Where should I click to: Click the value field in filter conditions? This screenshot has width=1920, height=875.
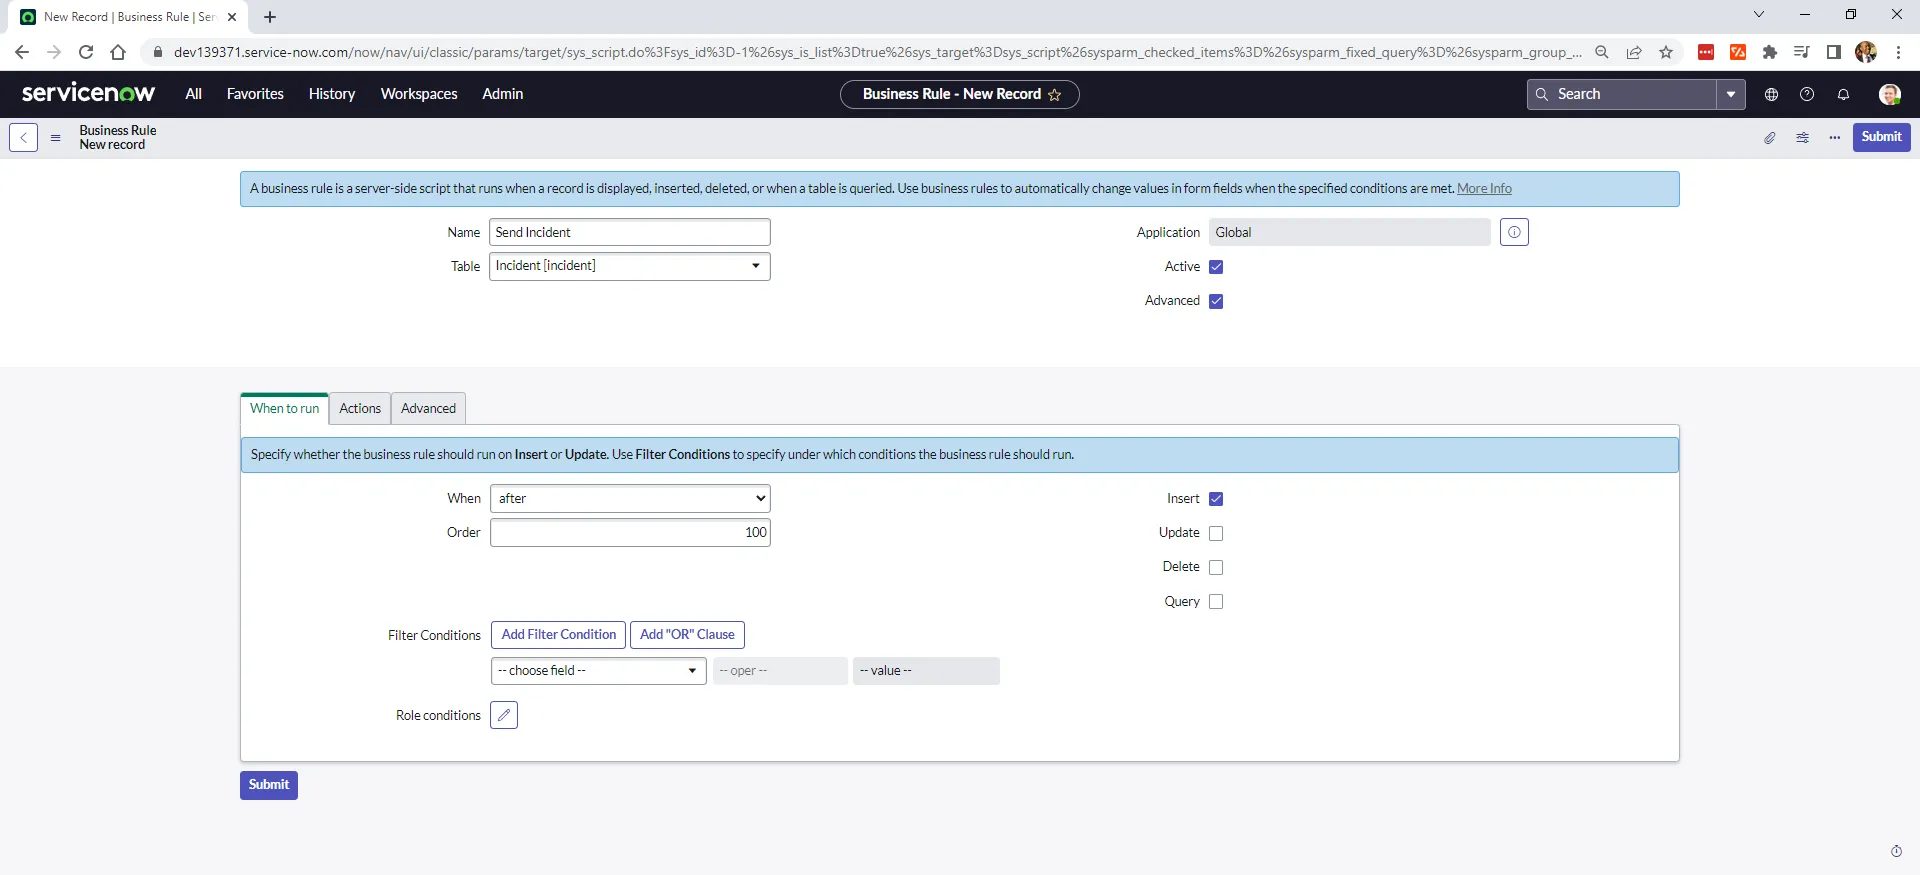926,670
